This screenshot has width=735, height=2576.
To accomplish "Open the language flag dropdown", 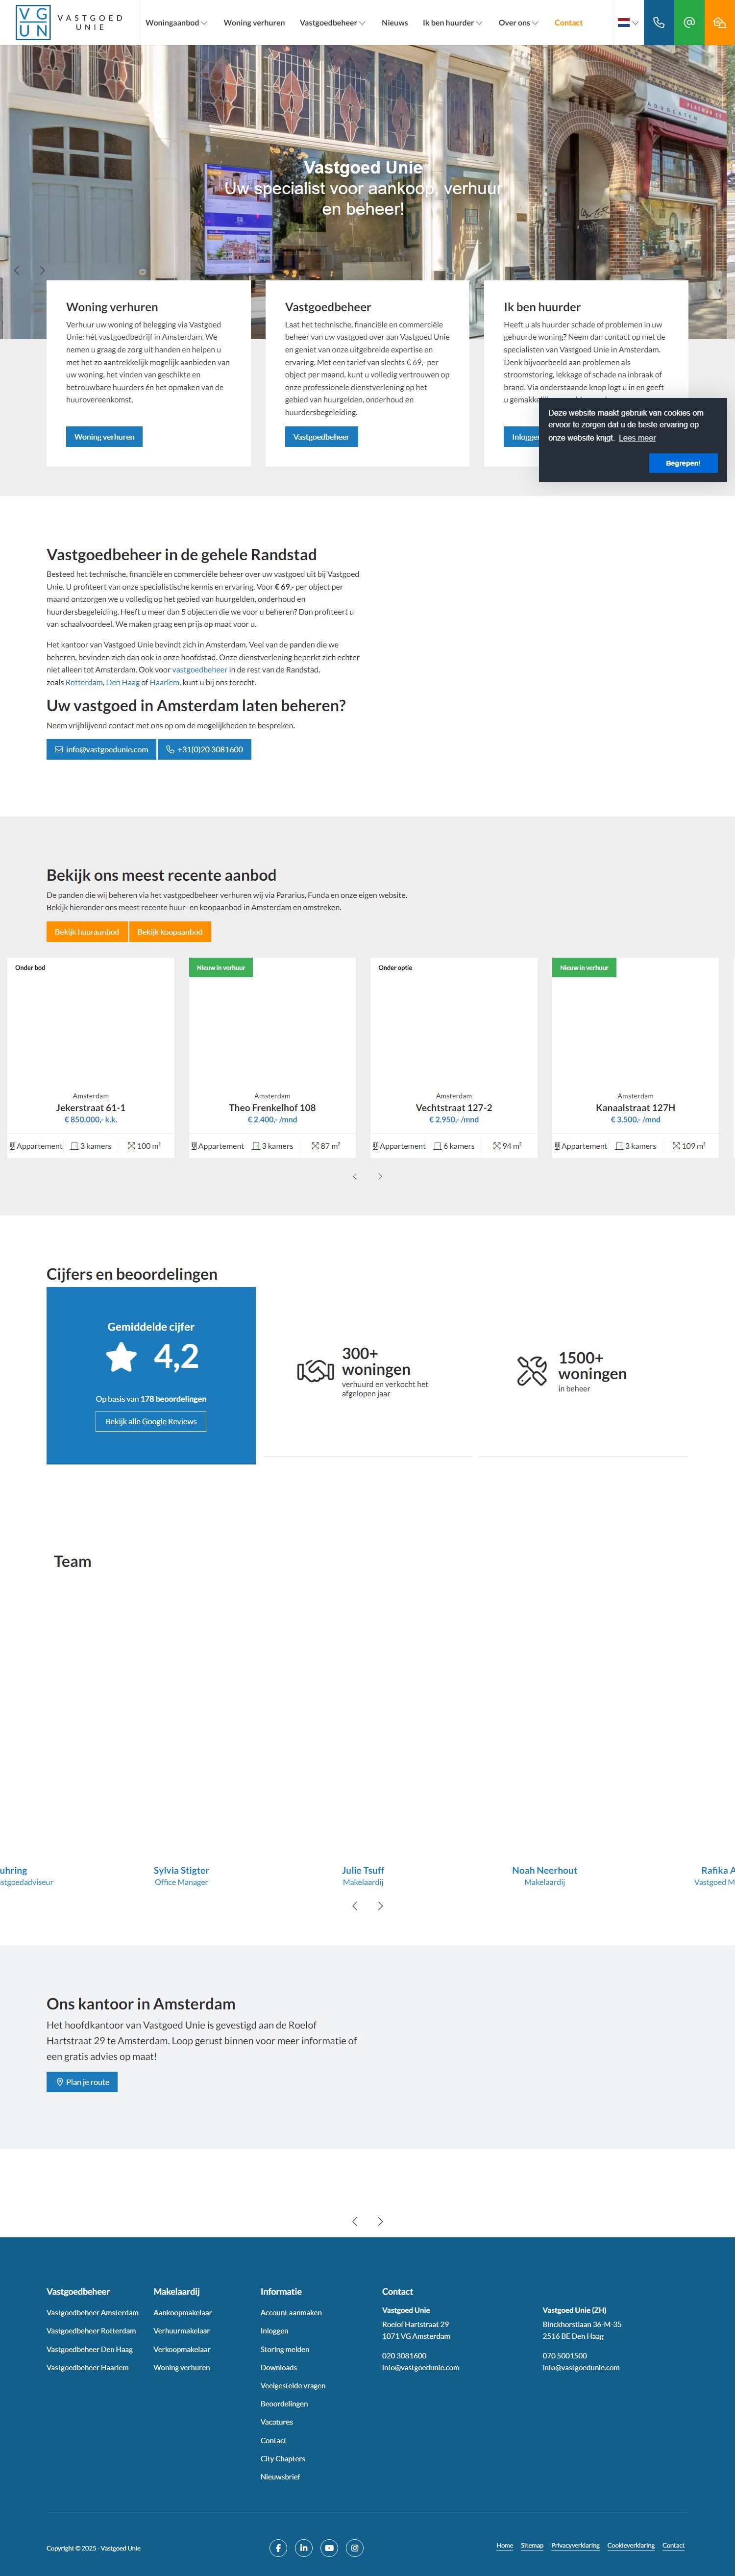I will 627,22.
